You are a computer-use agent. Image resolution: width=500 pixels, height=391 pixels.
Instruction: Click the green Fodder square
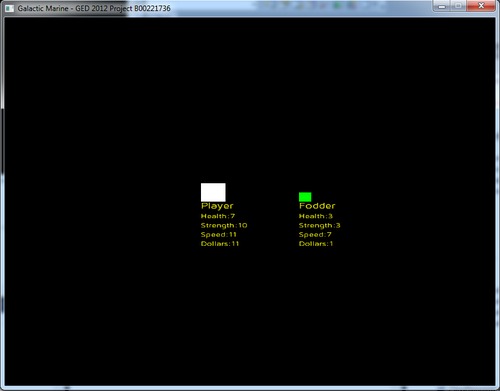(x=305, y=197)
